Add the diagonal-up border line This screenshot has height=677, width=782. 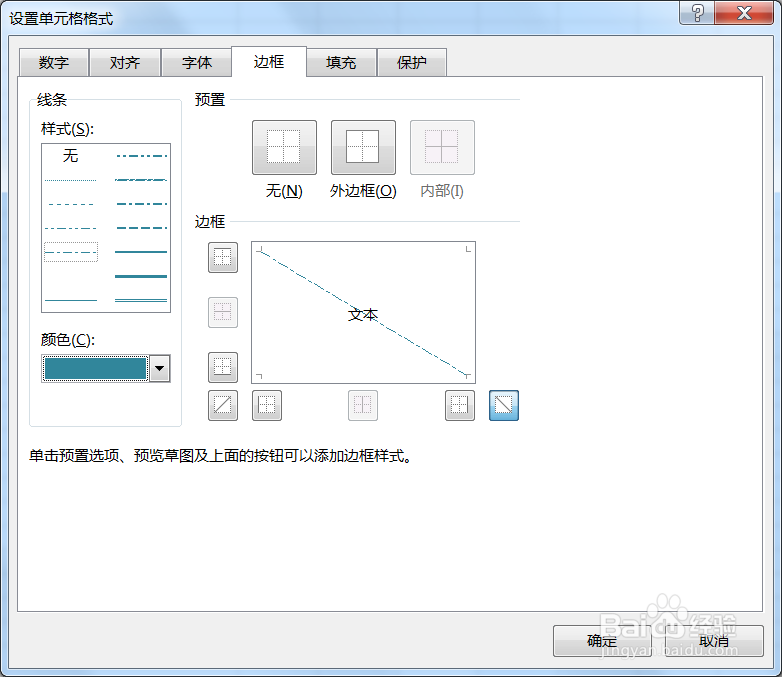pyautogui.click(x=222, y=405)
